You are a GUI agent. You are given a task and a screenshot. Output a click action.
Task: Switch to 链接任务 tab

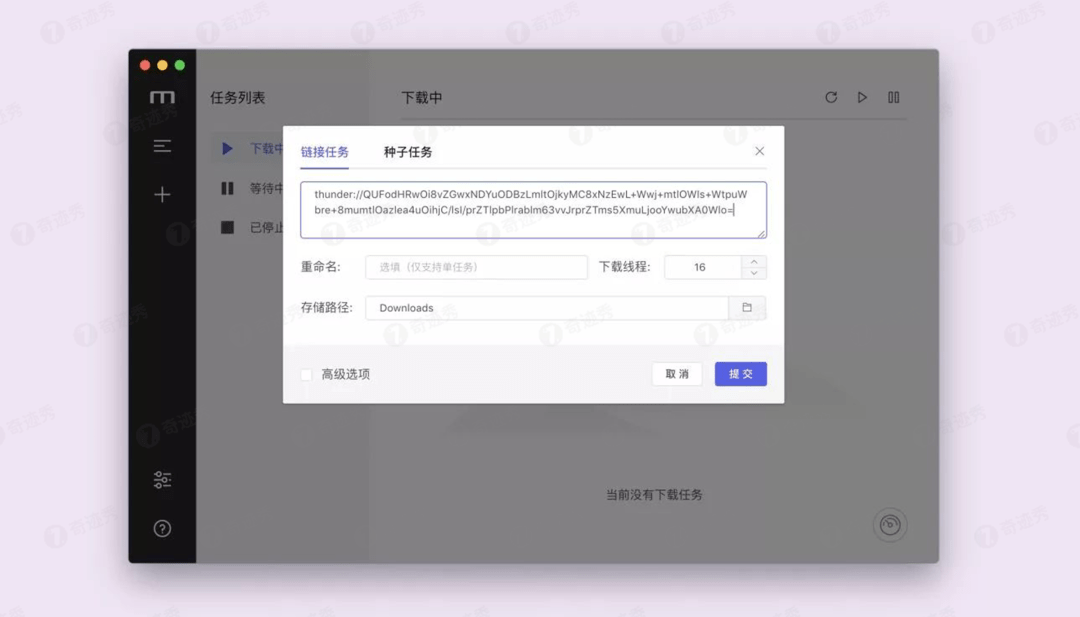coord(324,151)
